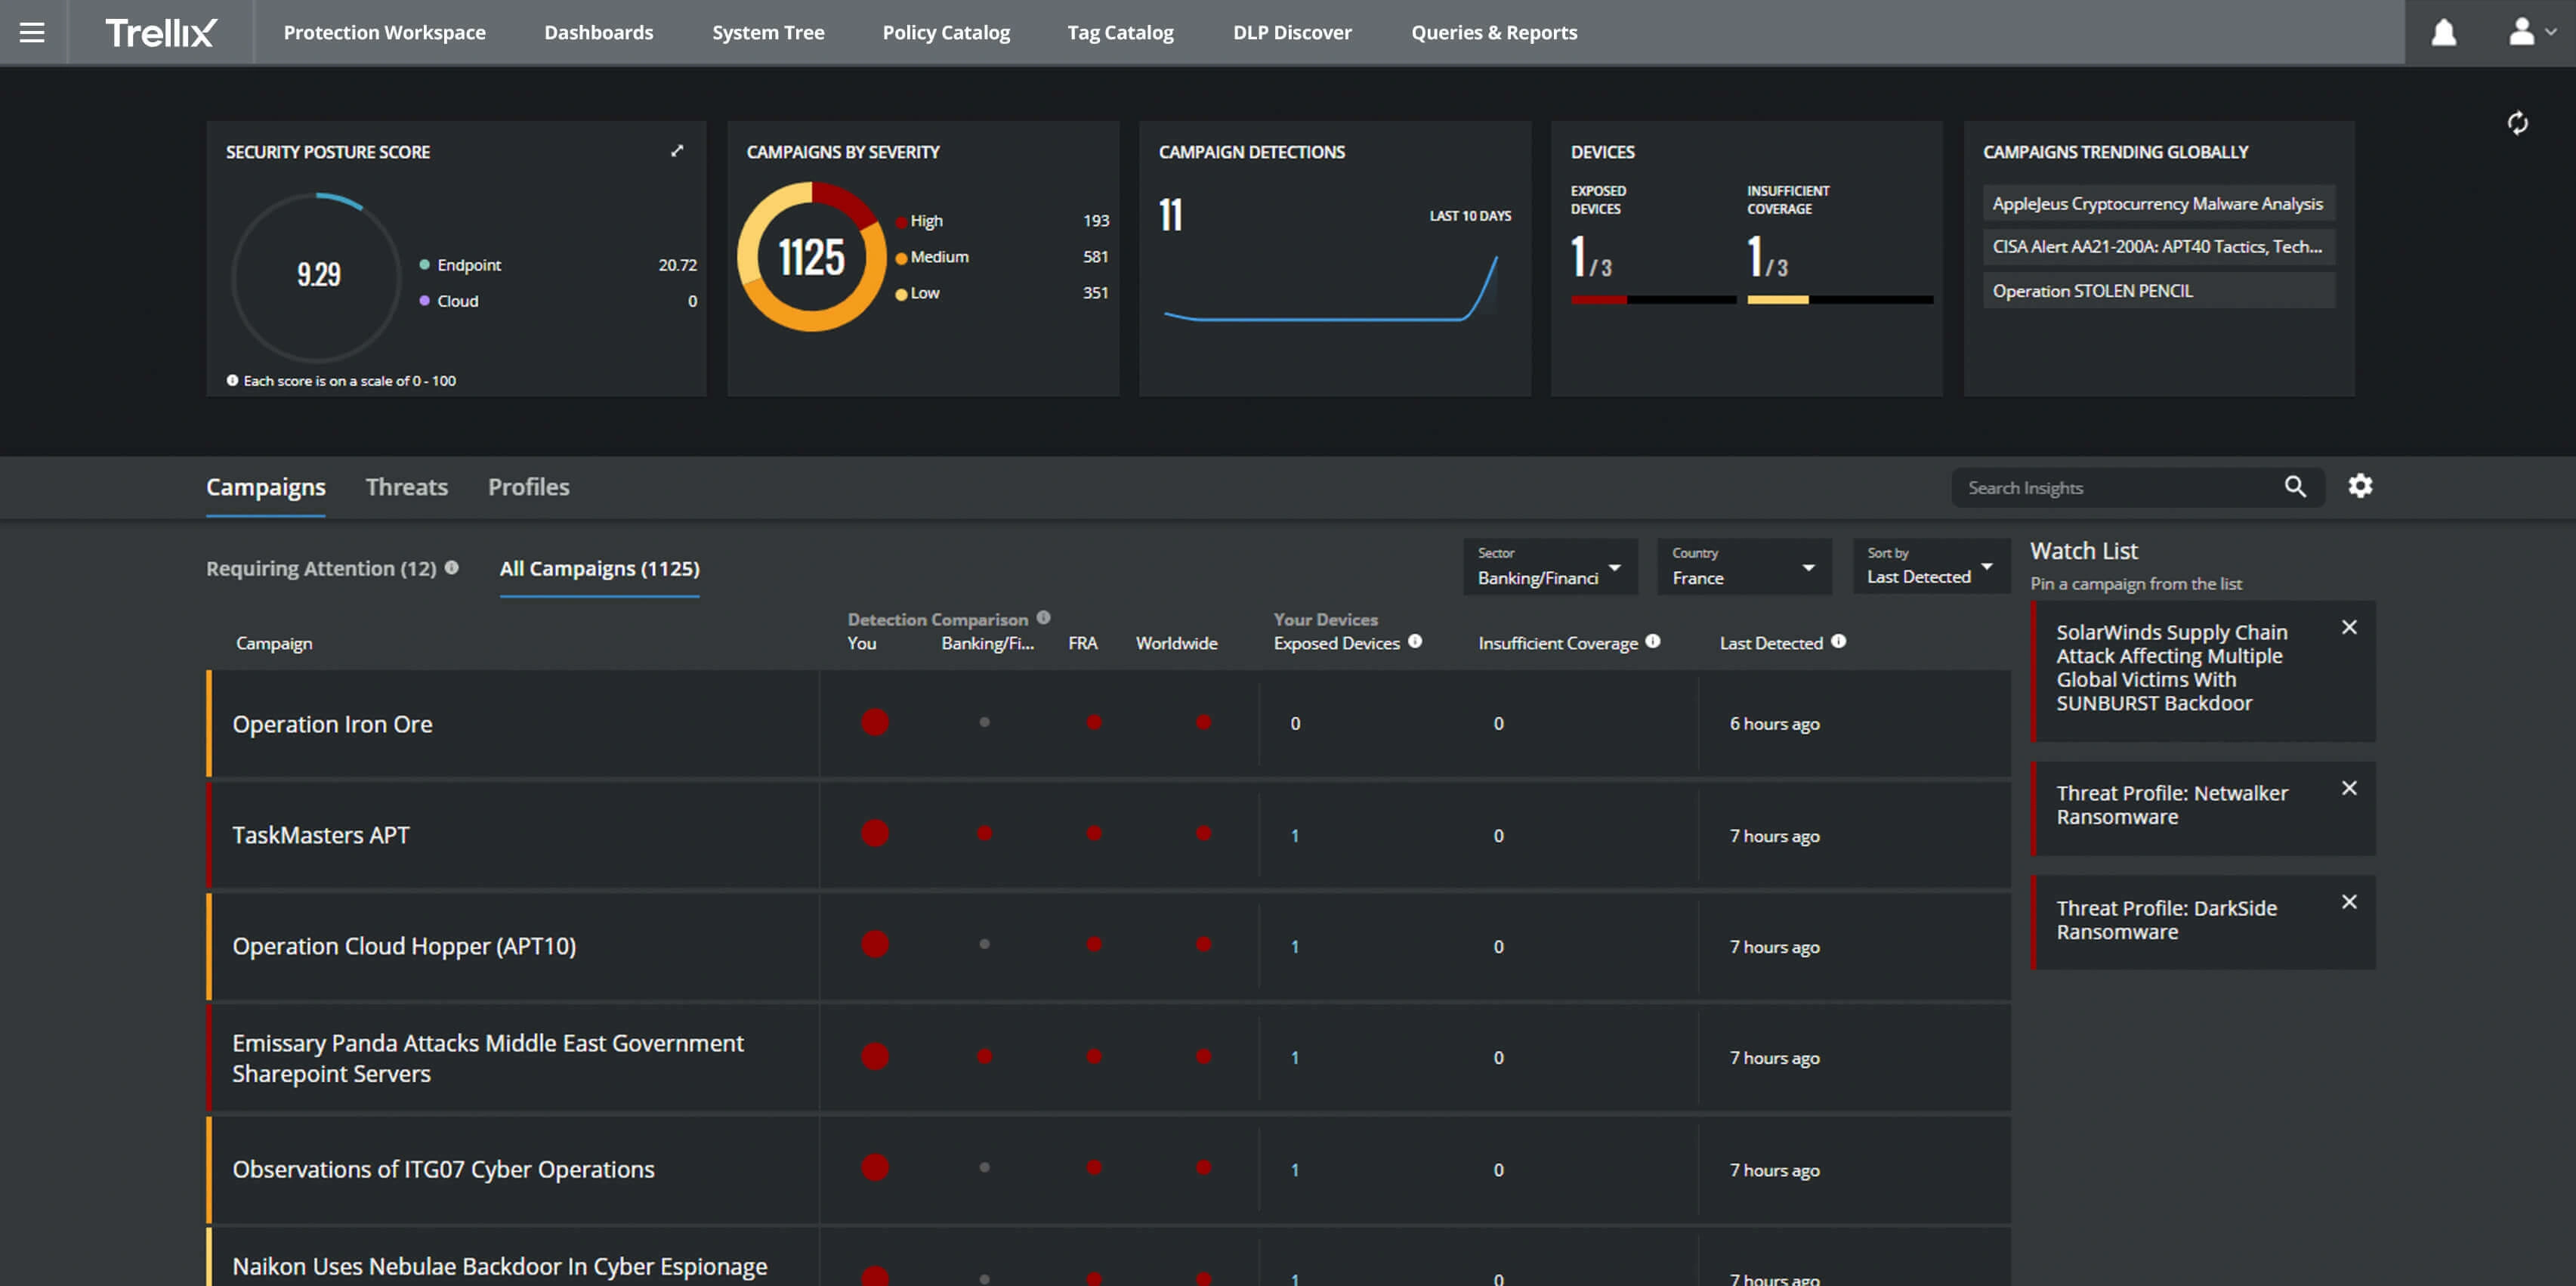Open the Sector dropdown
2576x1286 pixels.
pyautogui.click(x=1550, y=567)
